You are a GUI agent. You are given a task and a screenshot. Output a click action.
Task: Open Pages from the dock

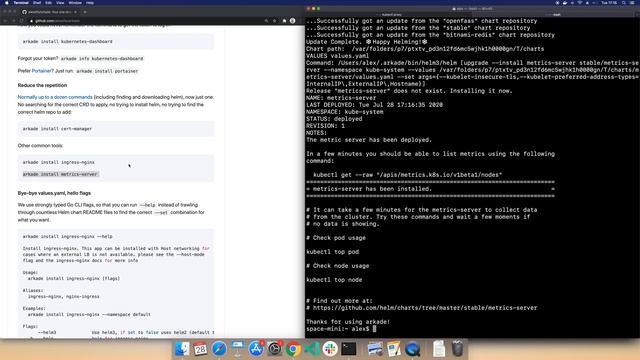(x=393, y=349)
